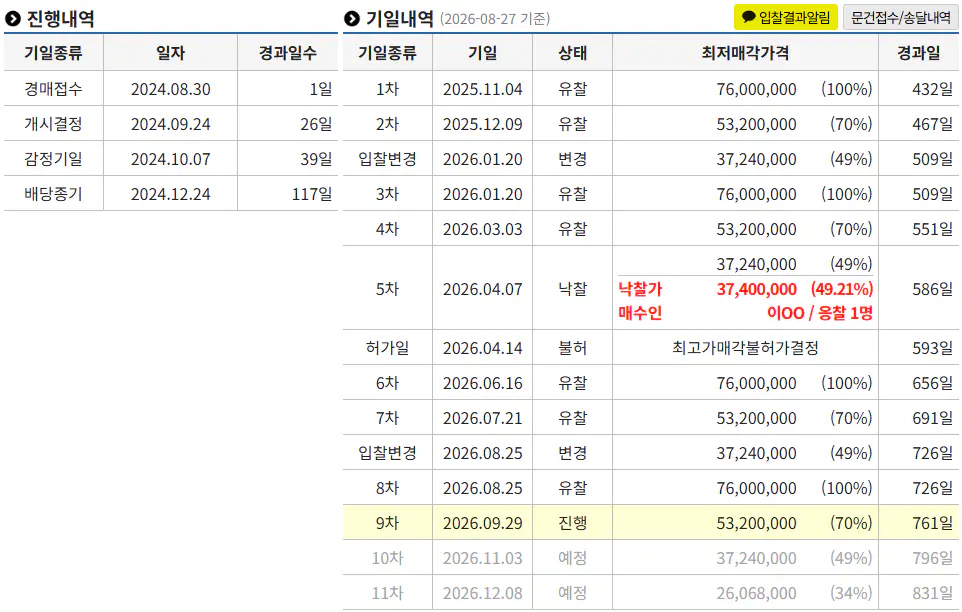Image resolution: width=962 pixels, height=612 pixels.
Task: Click the arrow icon beside 기일내역 heading
Action: (x=352, y=19)
